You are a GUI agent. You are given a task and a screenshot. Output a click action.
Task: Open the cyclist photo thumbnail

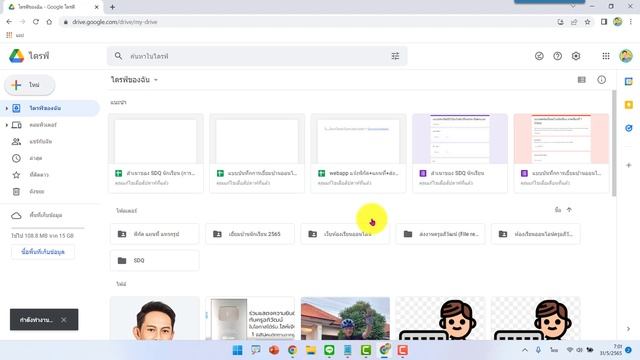(x=345, y=318)
